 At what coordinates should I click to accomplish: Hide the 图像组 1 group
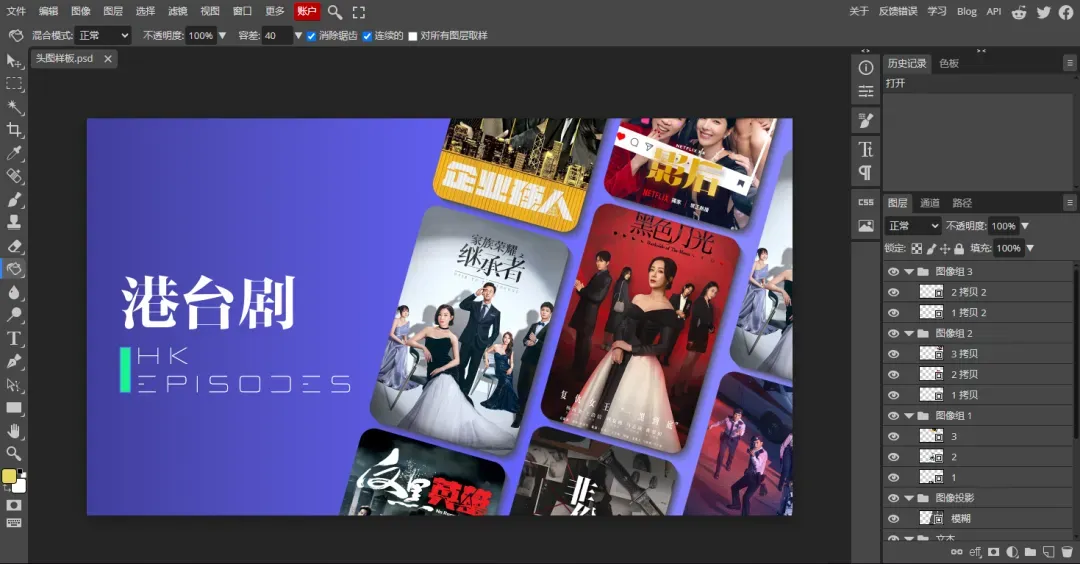pyautogui.click(x=893, y=416)
